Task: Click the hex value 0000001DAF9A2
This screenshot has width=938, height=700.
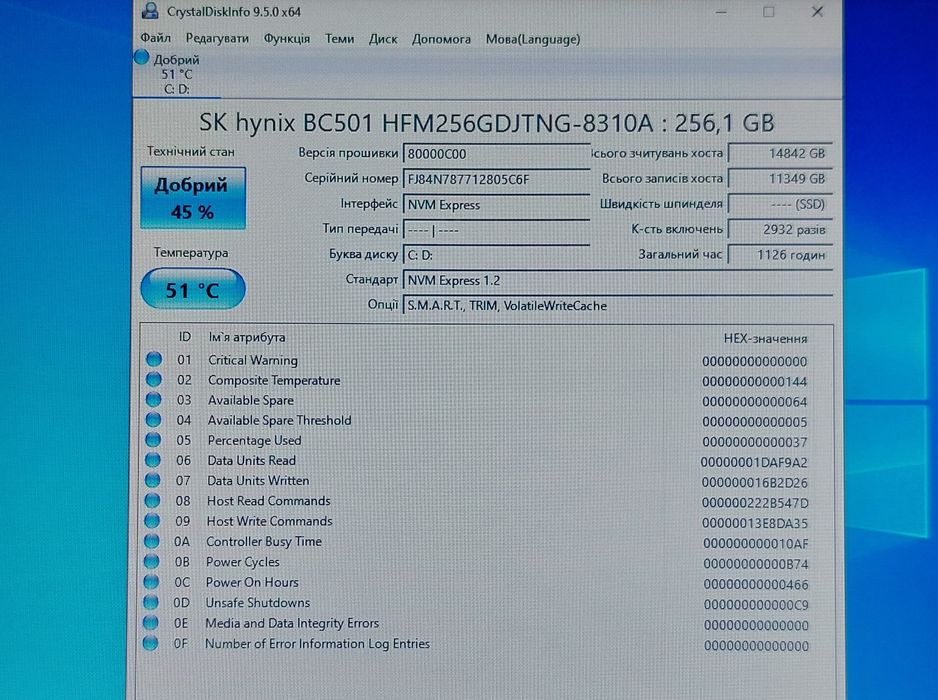Action: (754, 462)
